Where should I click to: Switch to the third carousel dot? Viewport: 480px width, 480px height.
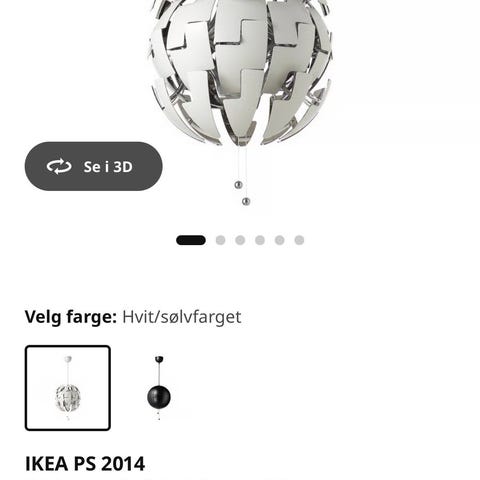click(x=240, y=240)
